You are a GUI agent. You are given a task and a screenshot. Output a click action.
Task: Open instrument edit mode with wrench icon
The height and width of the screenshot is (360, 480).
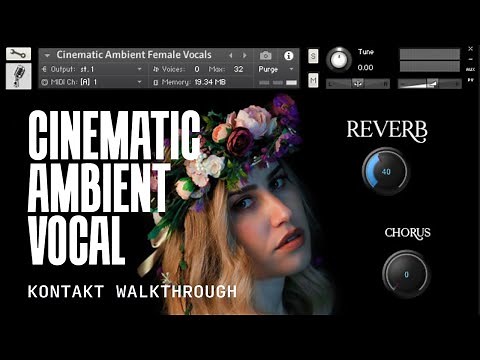click(x=18, y=54)
